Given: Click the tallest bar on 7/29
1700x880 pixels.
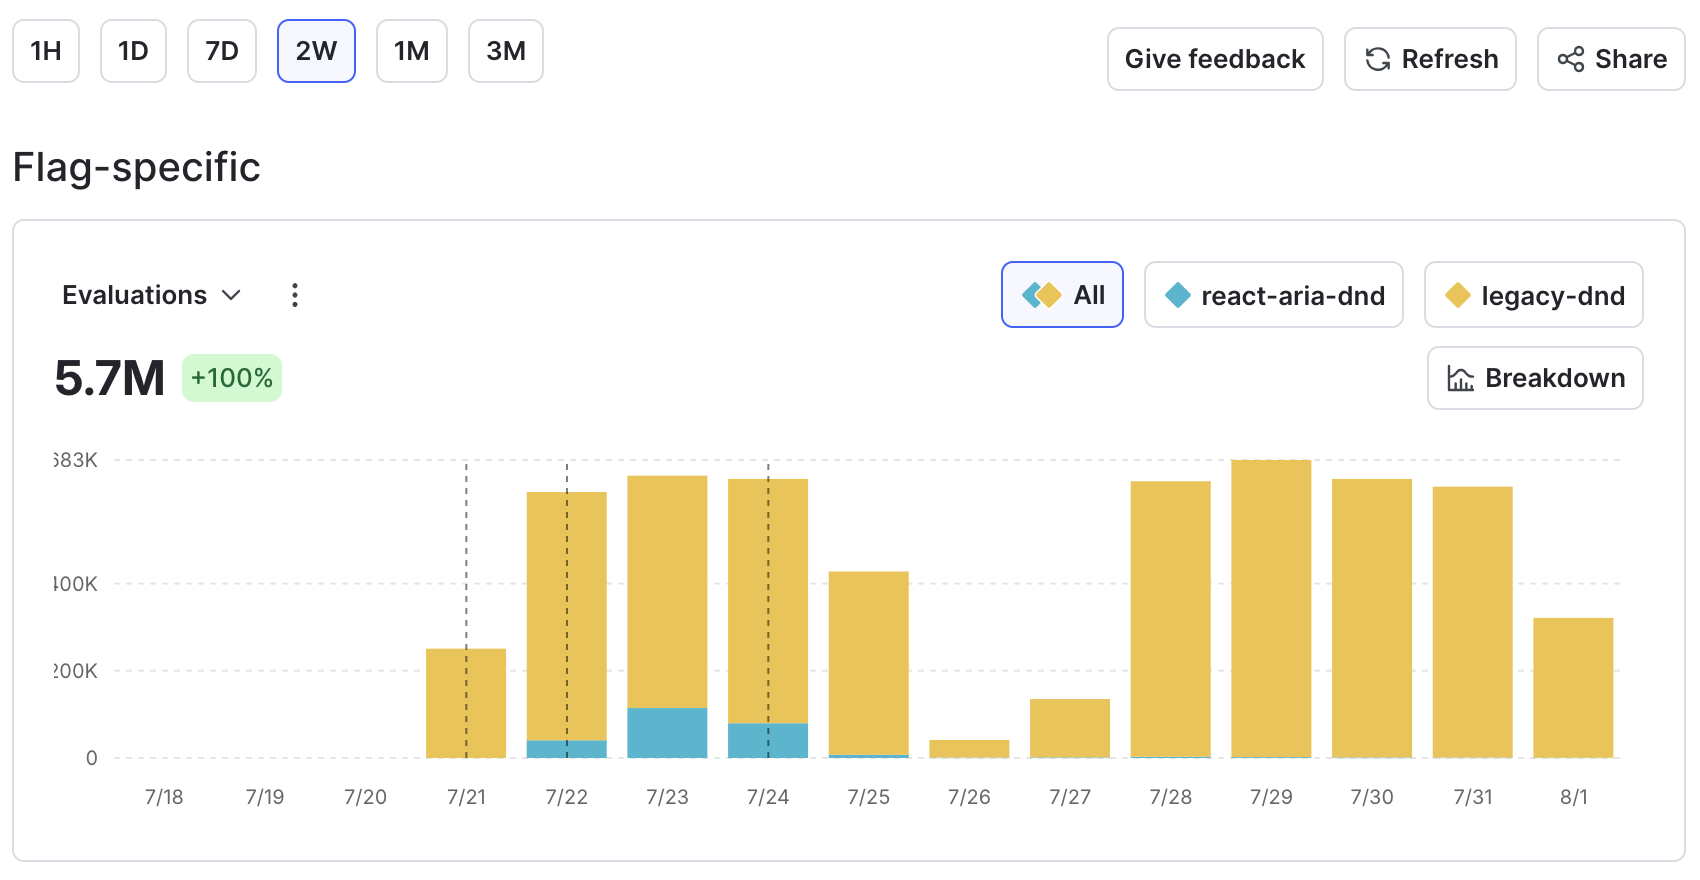Looking at the screenshot, I should (1271, 608).
